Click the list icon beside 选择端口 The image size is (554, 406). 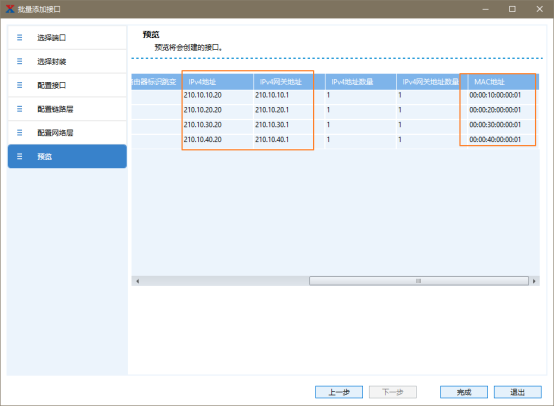[19, 37]
